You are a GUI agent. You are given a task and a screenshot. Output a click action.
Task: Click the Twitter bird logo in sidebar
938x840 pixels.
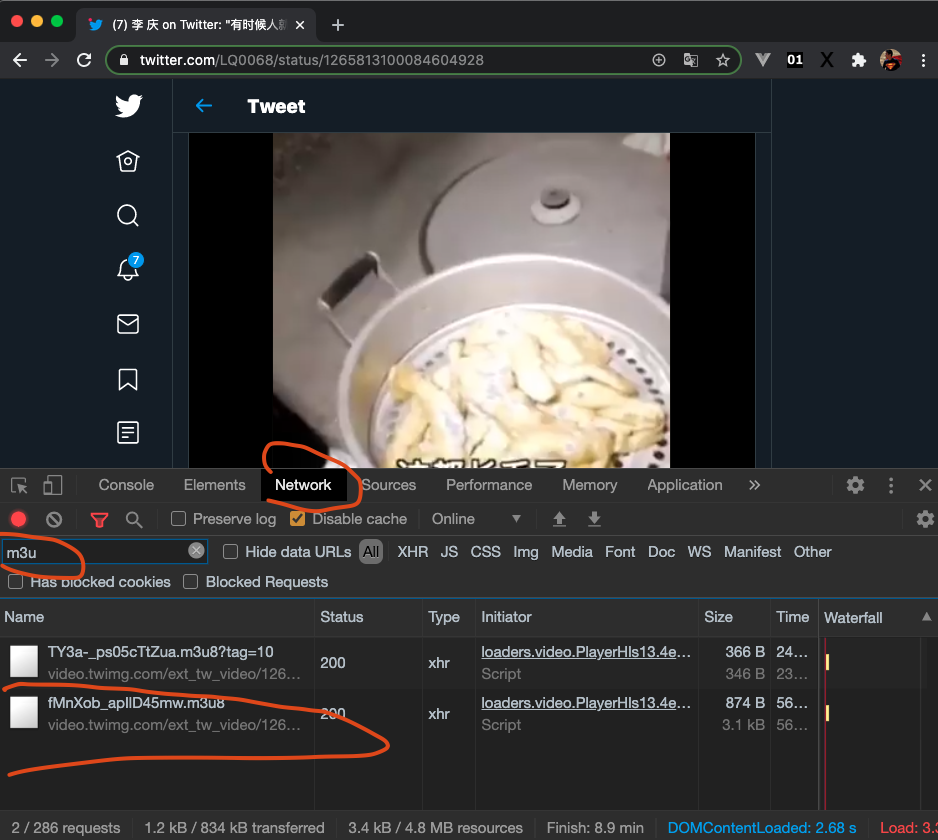point(128,106)
